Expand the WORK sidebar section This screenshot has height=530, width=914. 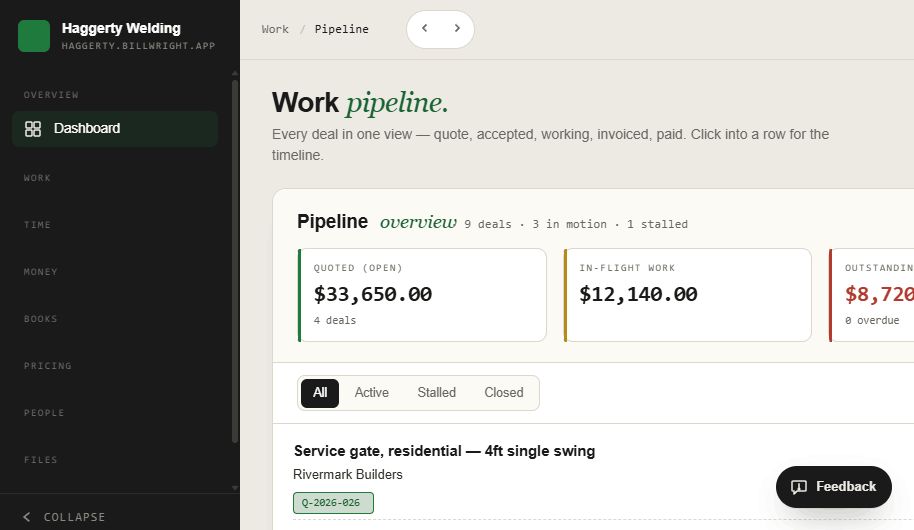click(x=37, y=178)
